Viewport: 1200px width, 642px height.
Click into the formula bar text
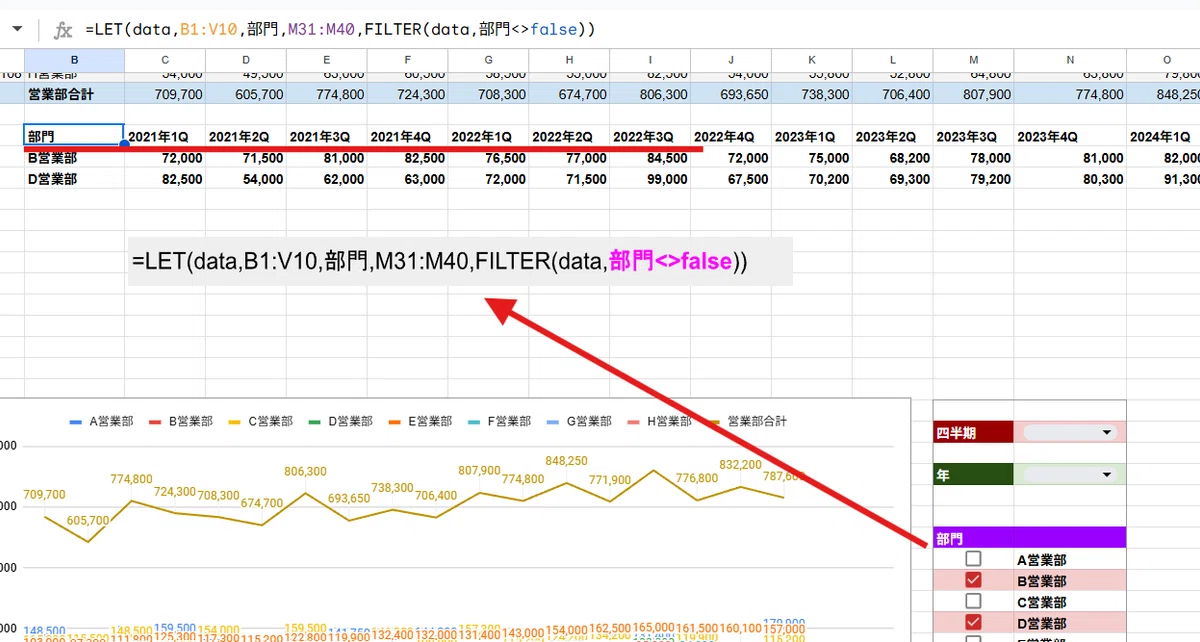(x=340, y=30)
